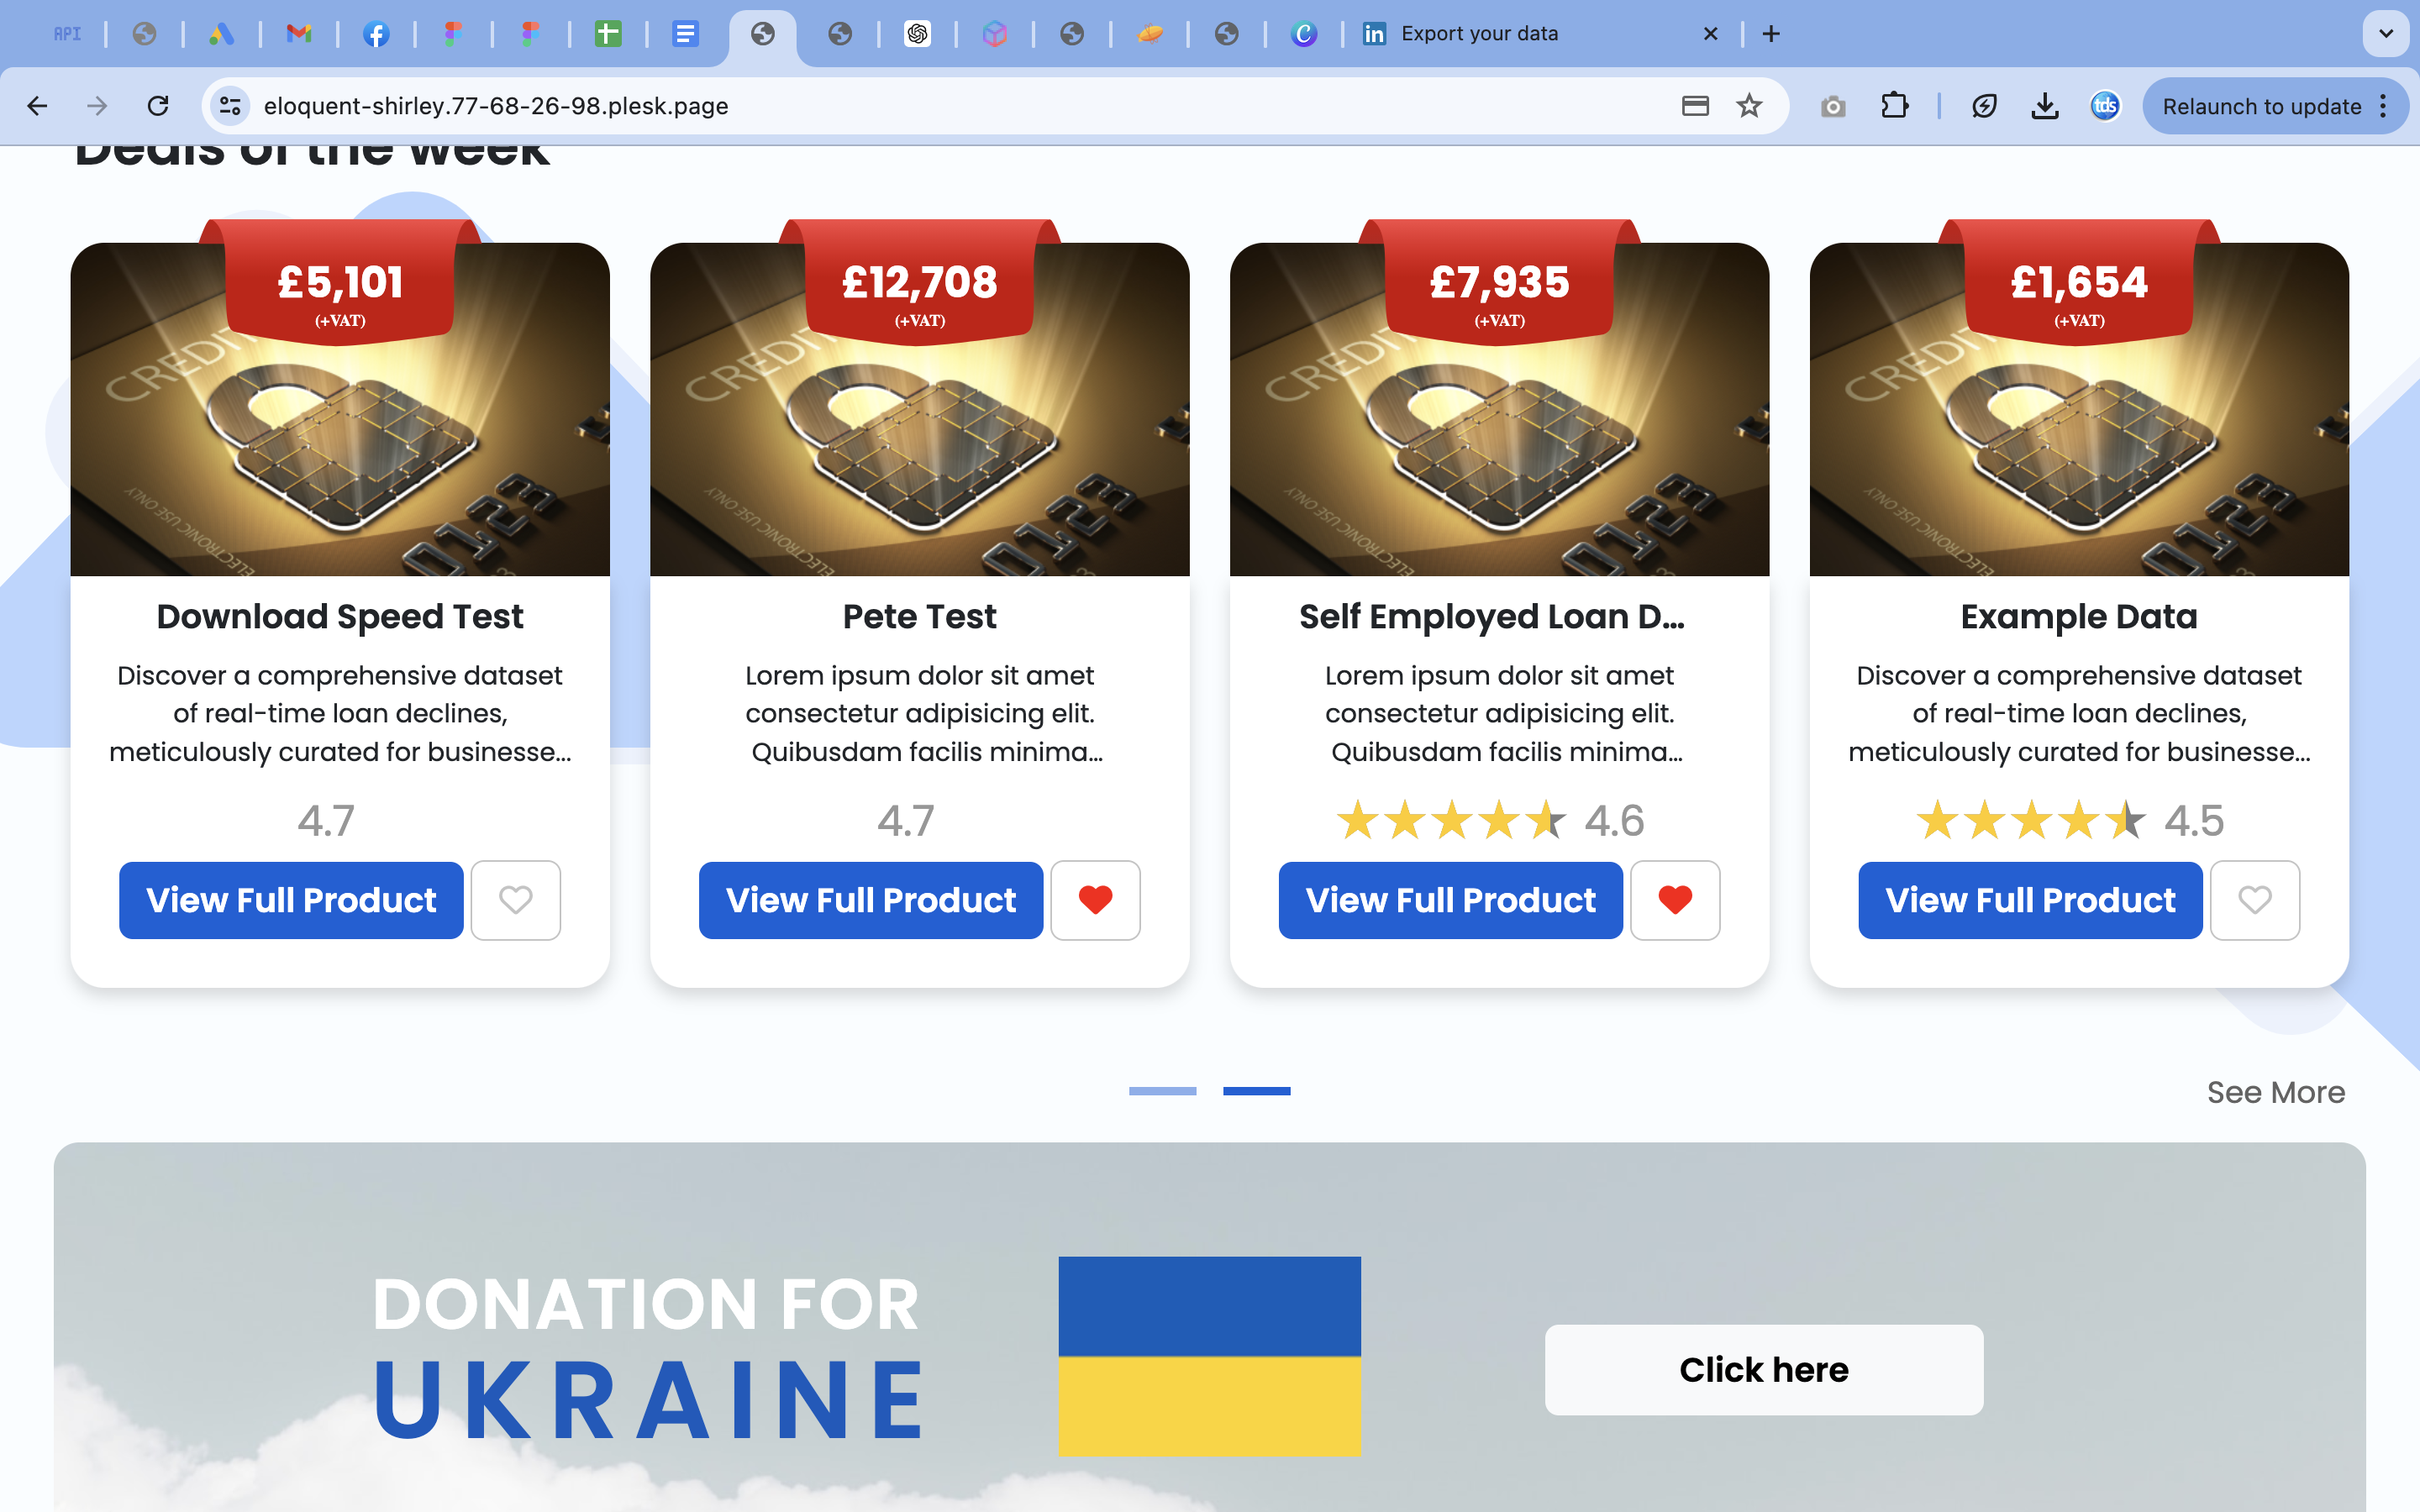Open the tds profile avatar icon

(x=2105, y=106)
